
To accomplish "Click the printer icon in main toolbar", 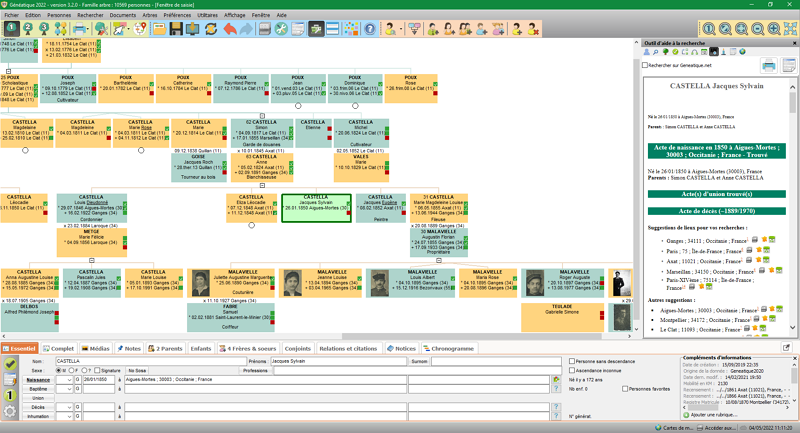I will point(80,29).
